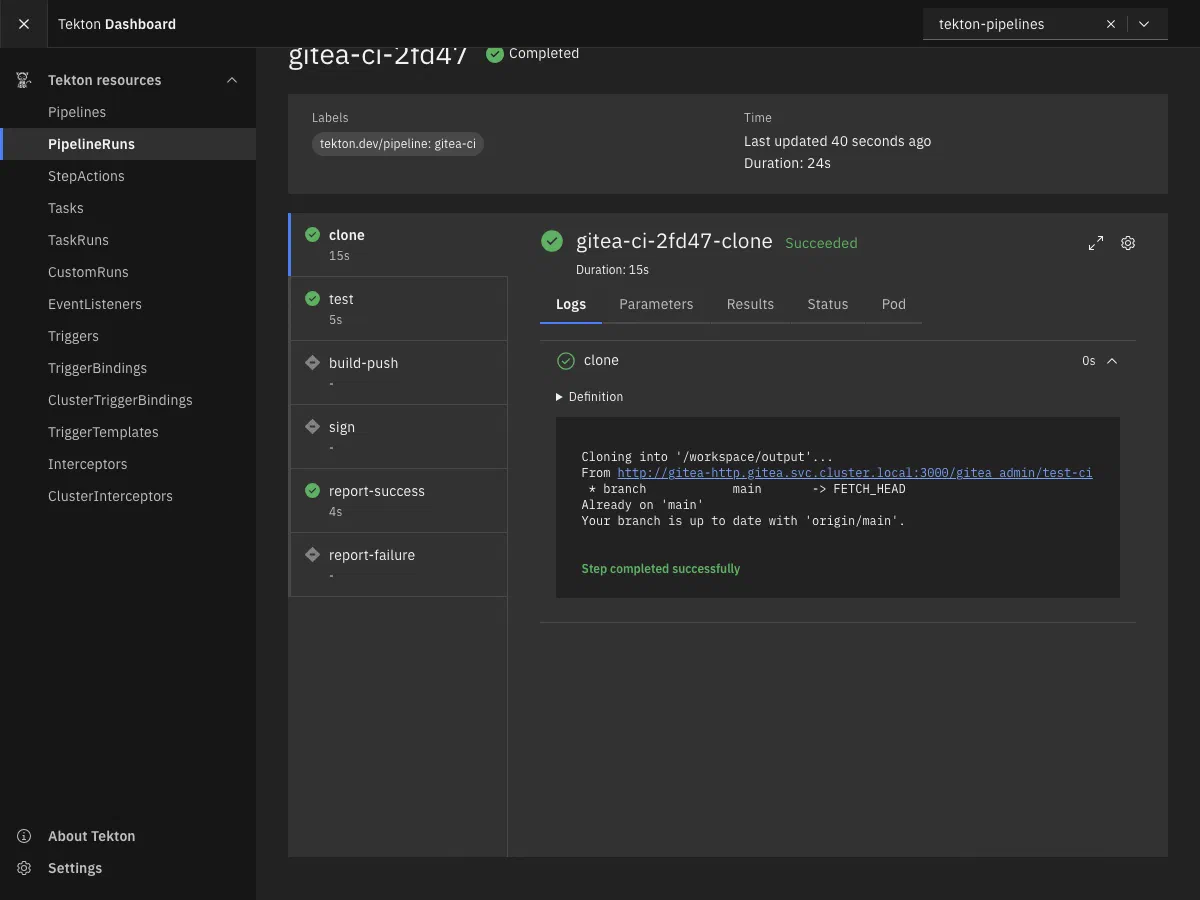Switch to the Results tab
Viewport: 1200px width, 900px height.
pyautogui.click(x=750, y=304)
